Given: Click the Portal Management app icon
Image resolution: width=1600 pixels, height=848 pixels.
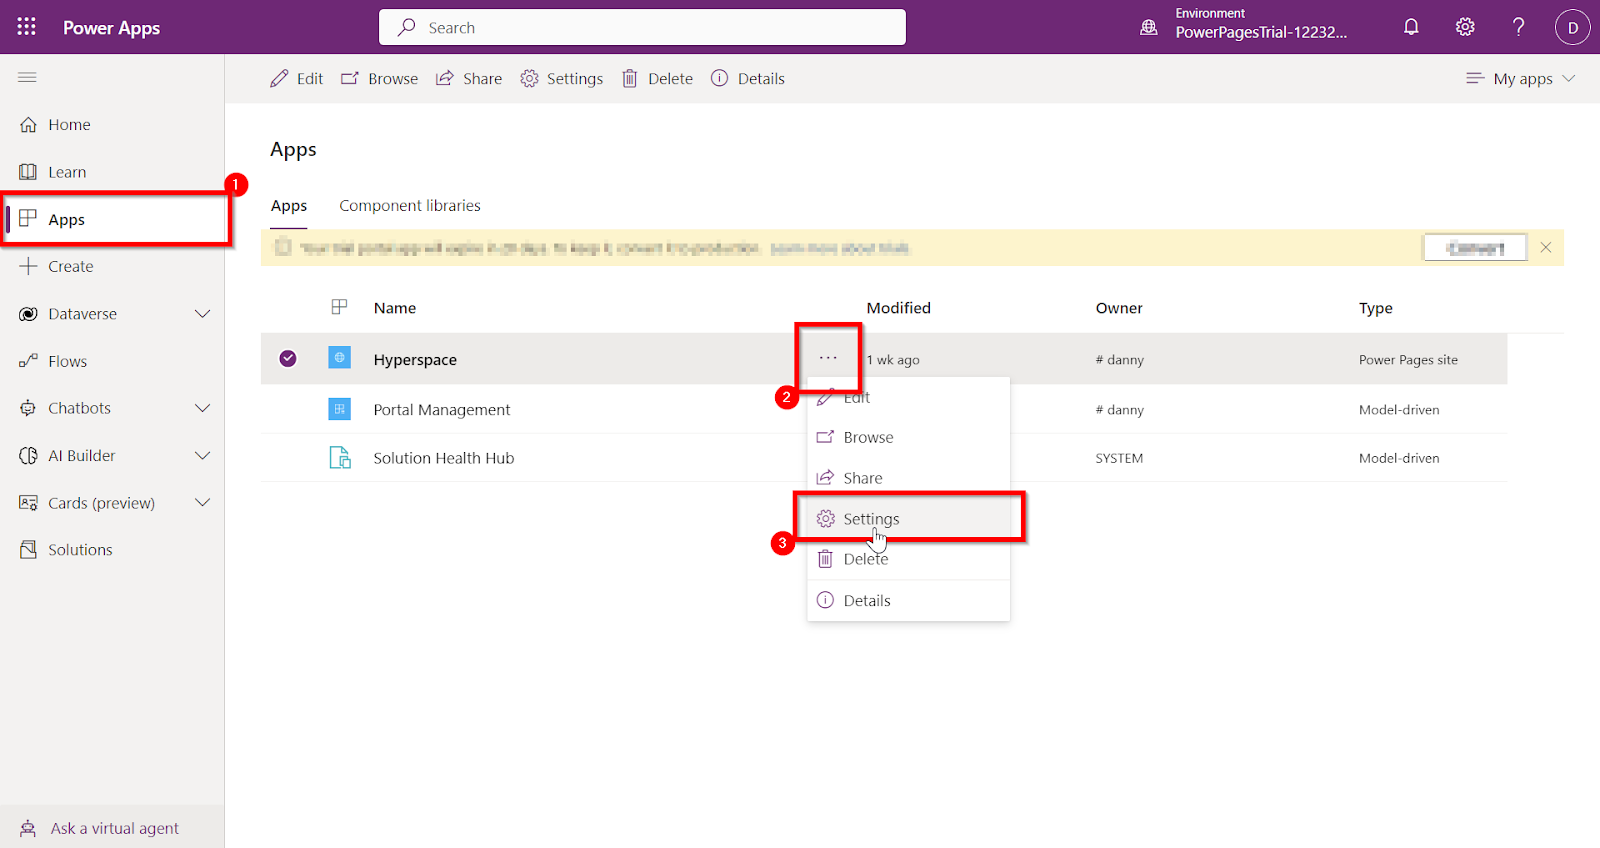Looking at the screenshot, I should [x=340, y=408].
